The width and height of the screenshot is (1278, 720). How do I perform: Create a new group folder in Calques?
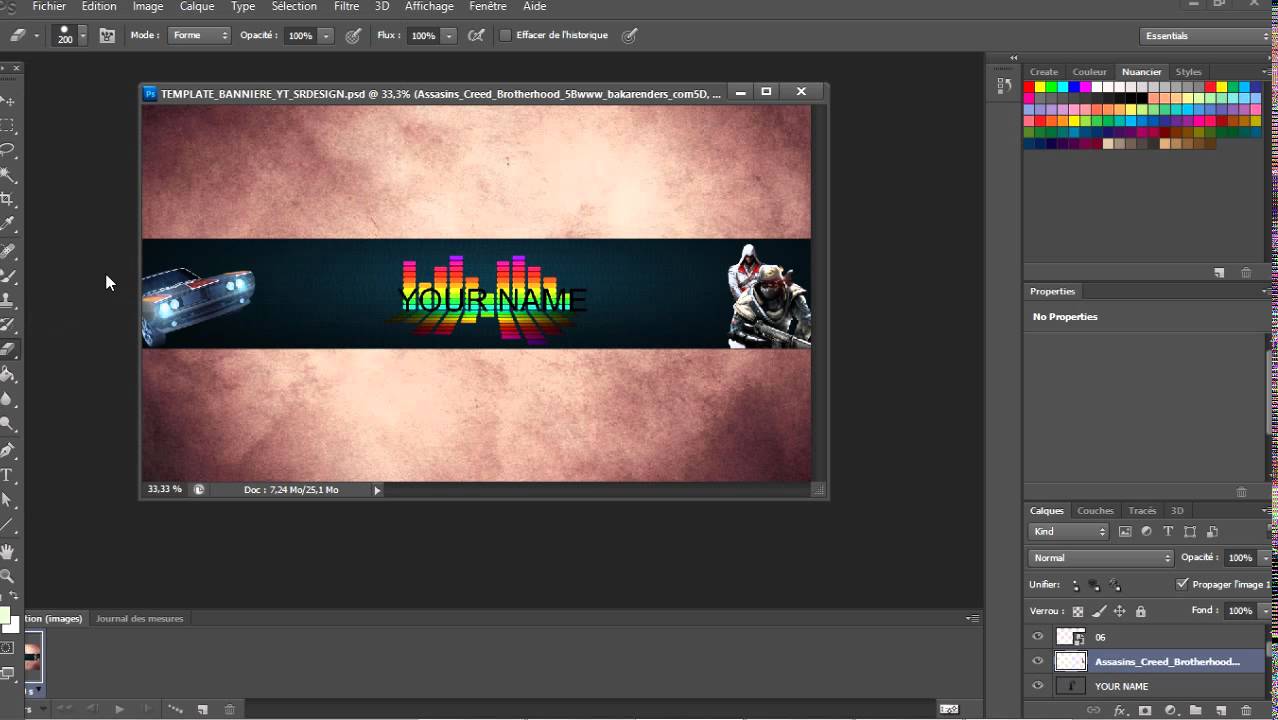pos(1195,710)
